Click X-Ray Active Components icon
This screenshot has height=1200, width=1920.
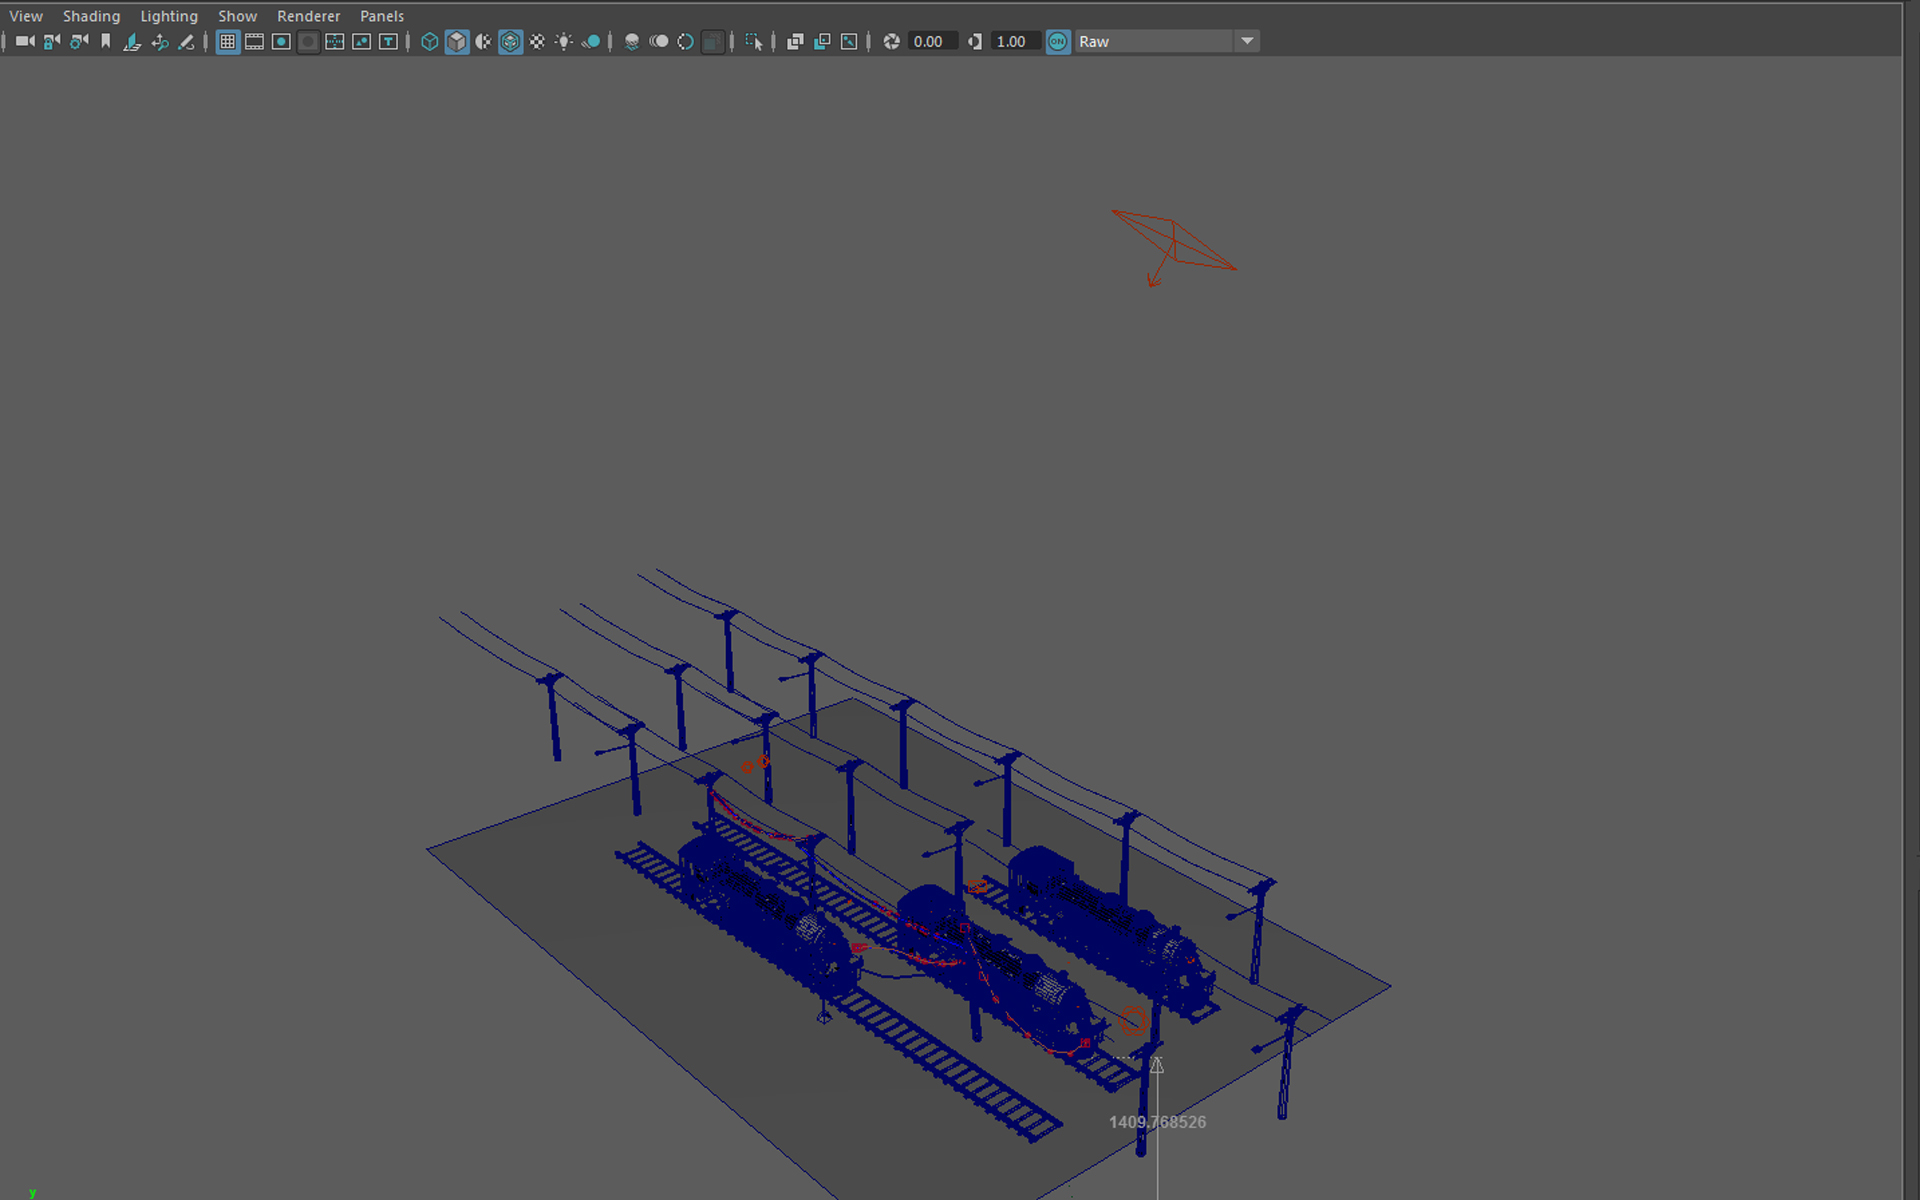pyautogui.click(x=822, y=41)
